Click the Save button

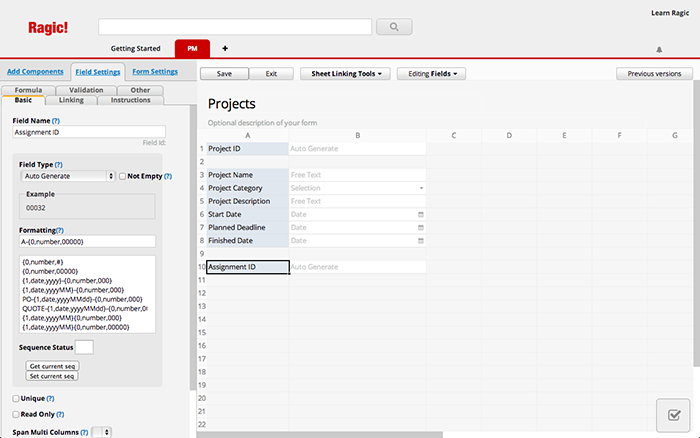[224, 74]
